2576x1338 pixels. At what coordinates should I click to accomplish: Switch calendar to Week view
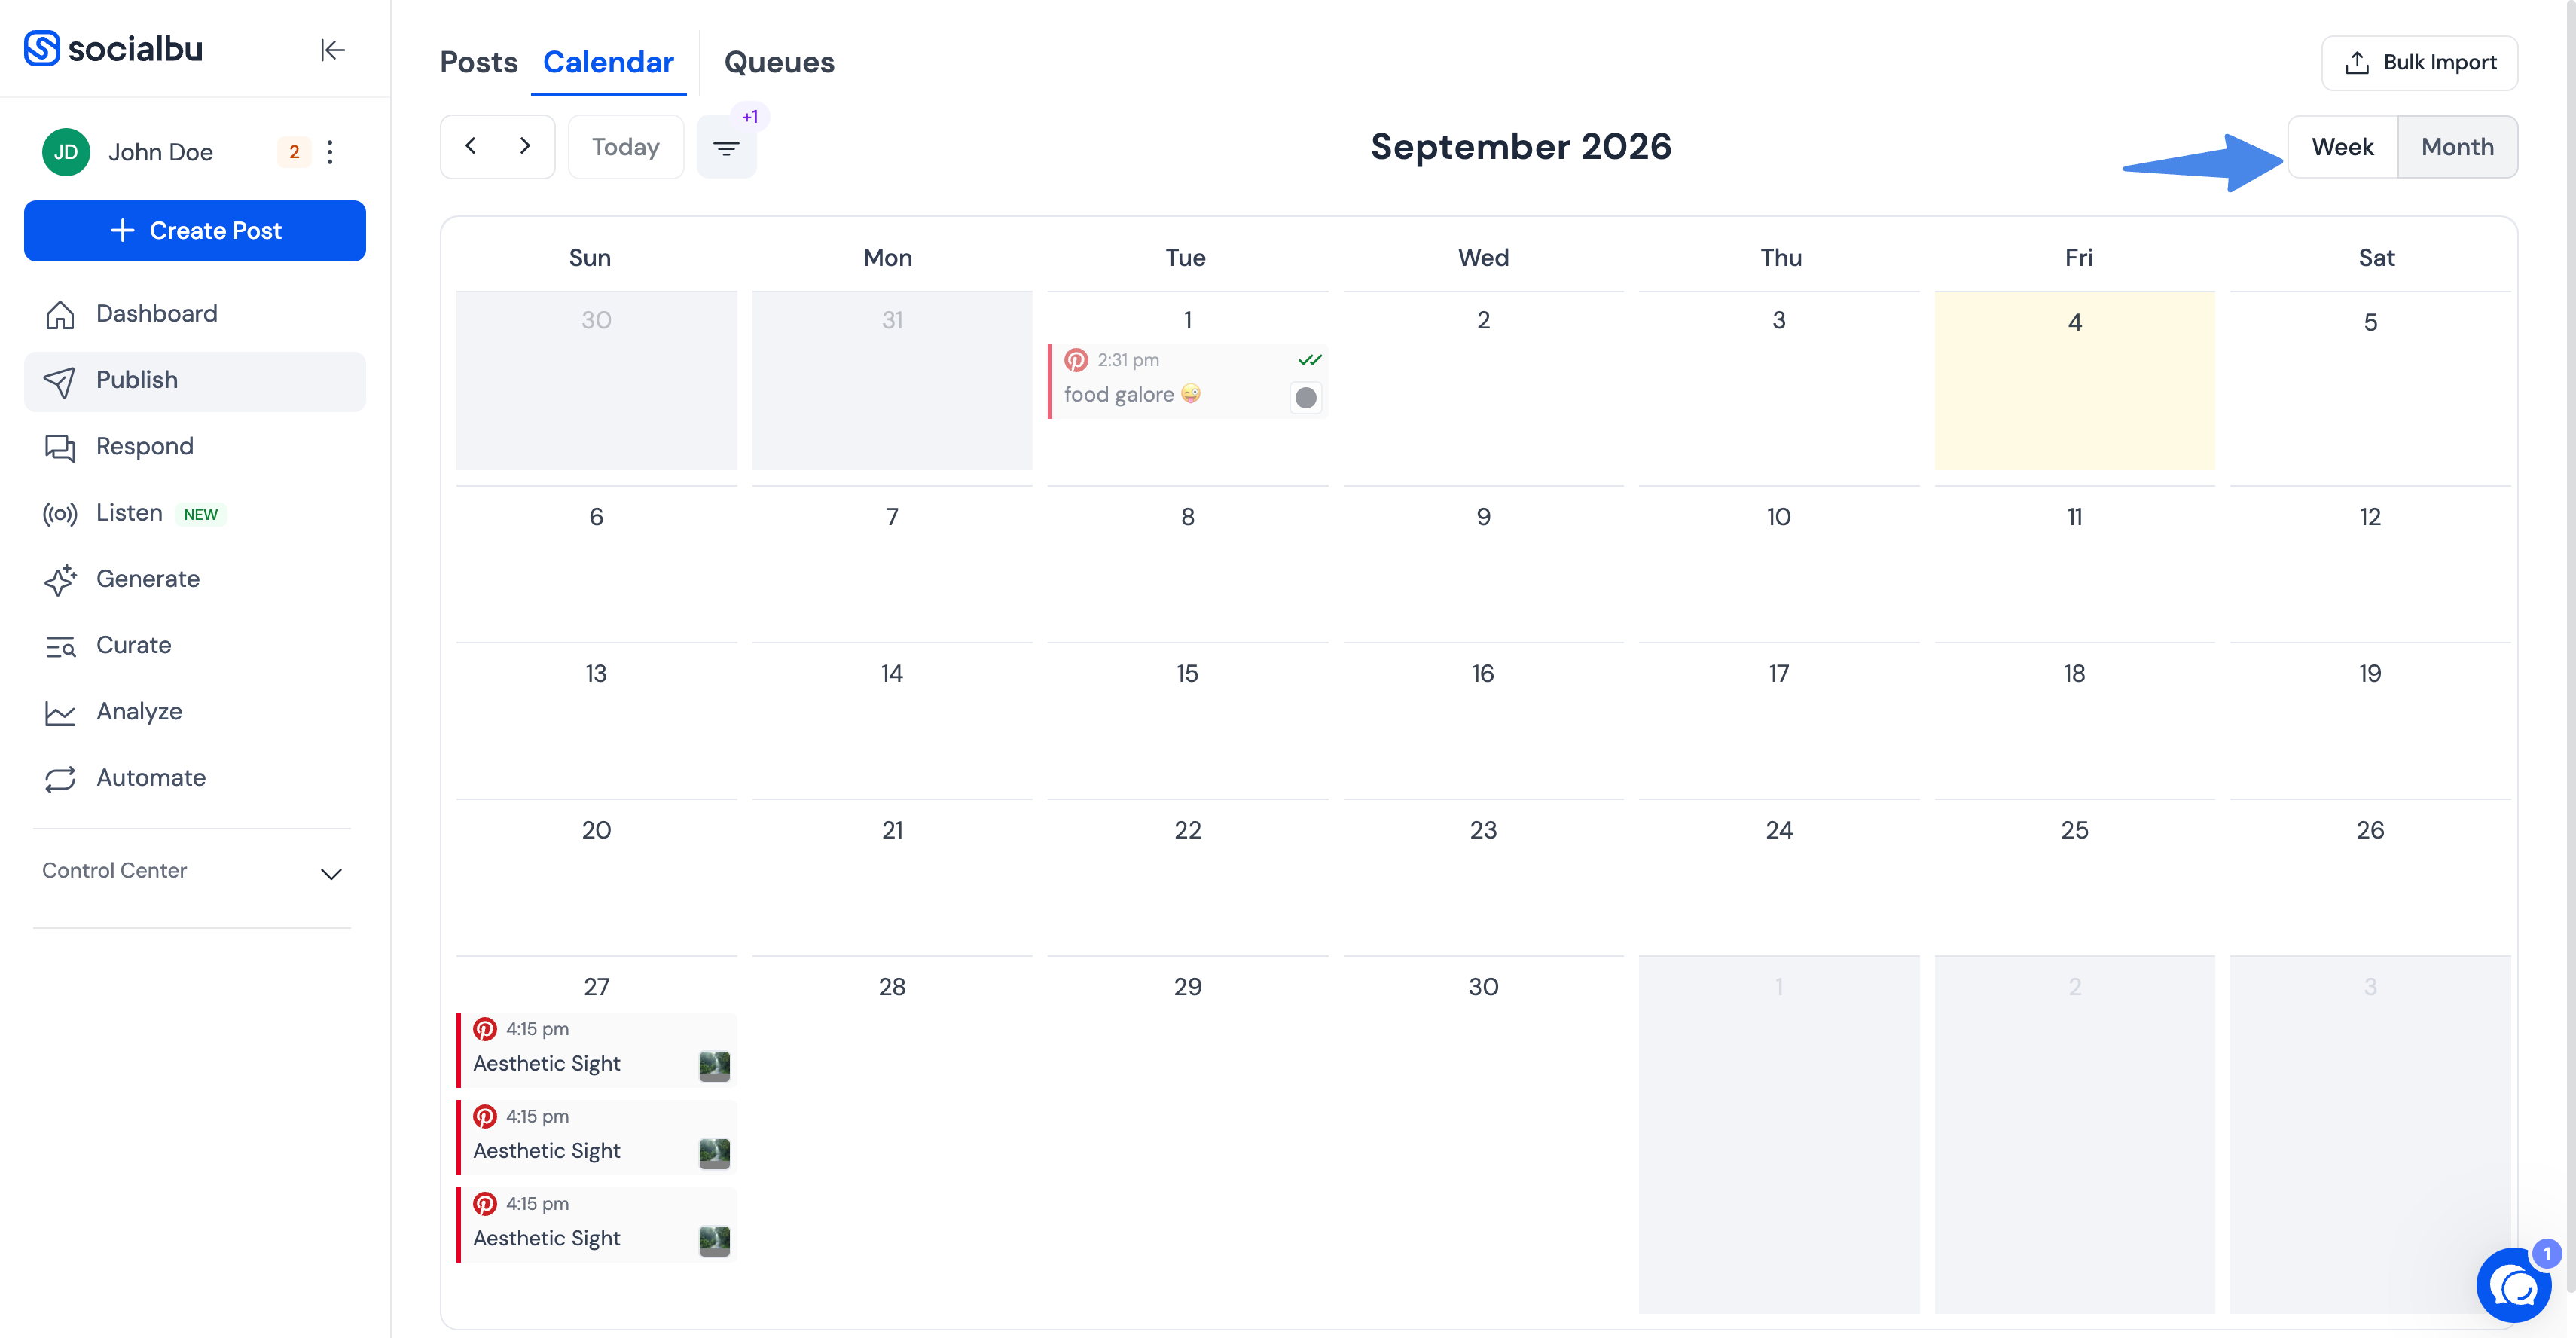(2342, 147)
